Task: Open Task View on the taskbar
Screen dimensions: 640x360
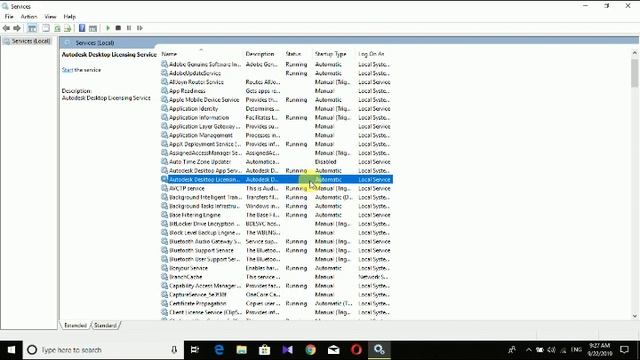Action: tap(195, 350)
